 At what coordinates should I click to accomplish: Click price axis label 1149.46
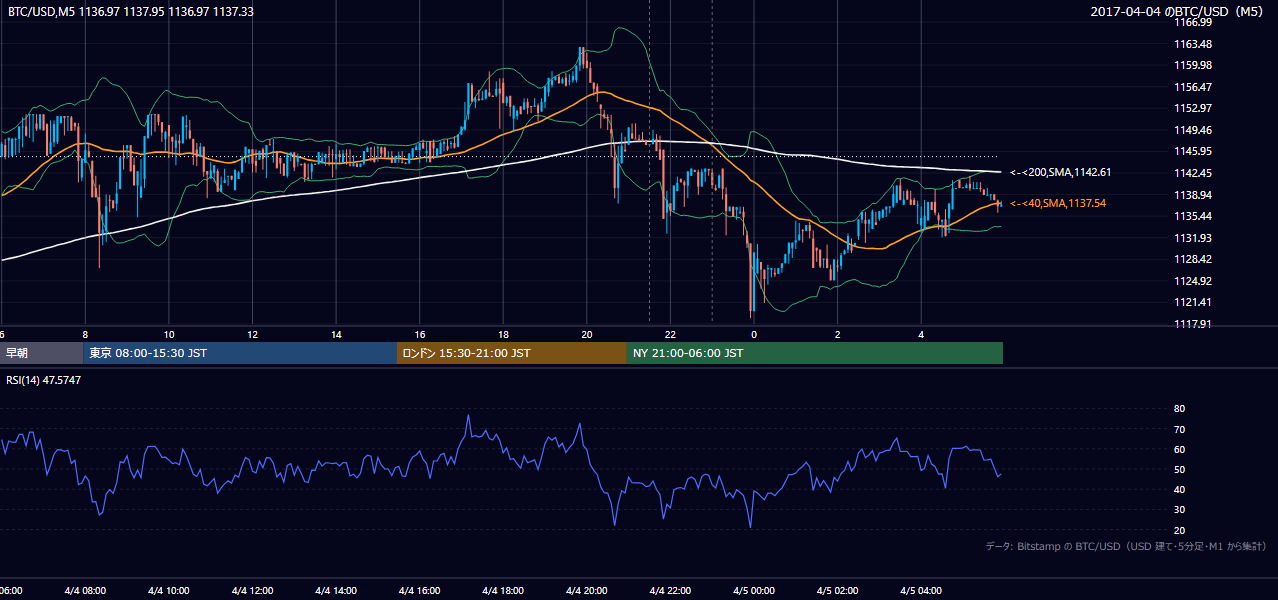pos(1193,130)
